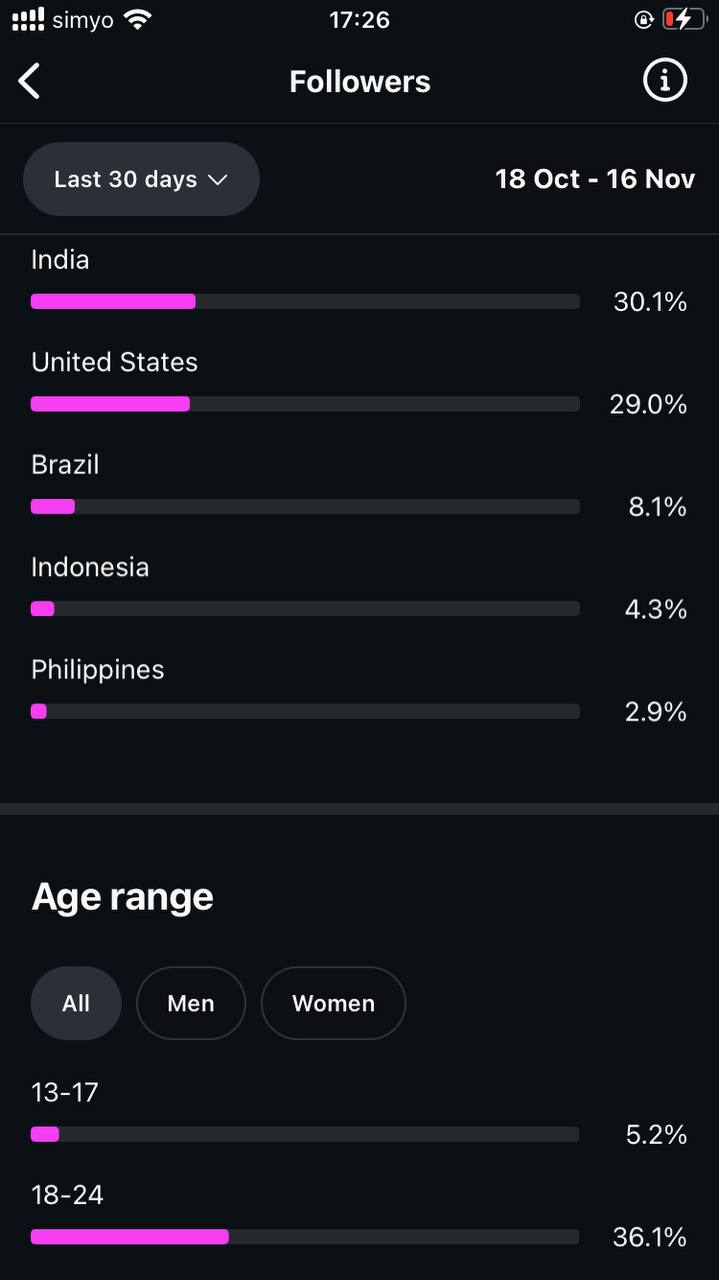
Task: Tap the back arrow icon
Action: pyautogui.click(x=30, y=81)
